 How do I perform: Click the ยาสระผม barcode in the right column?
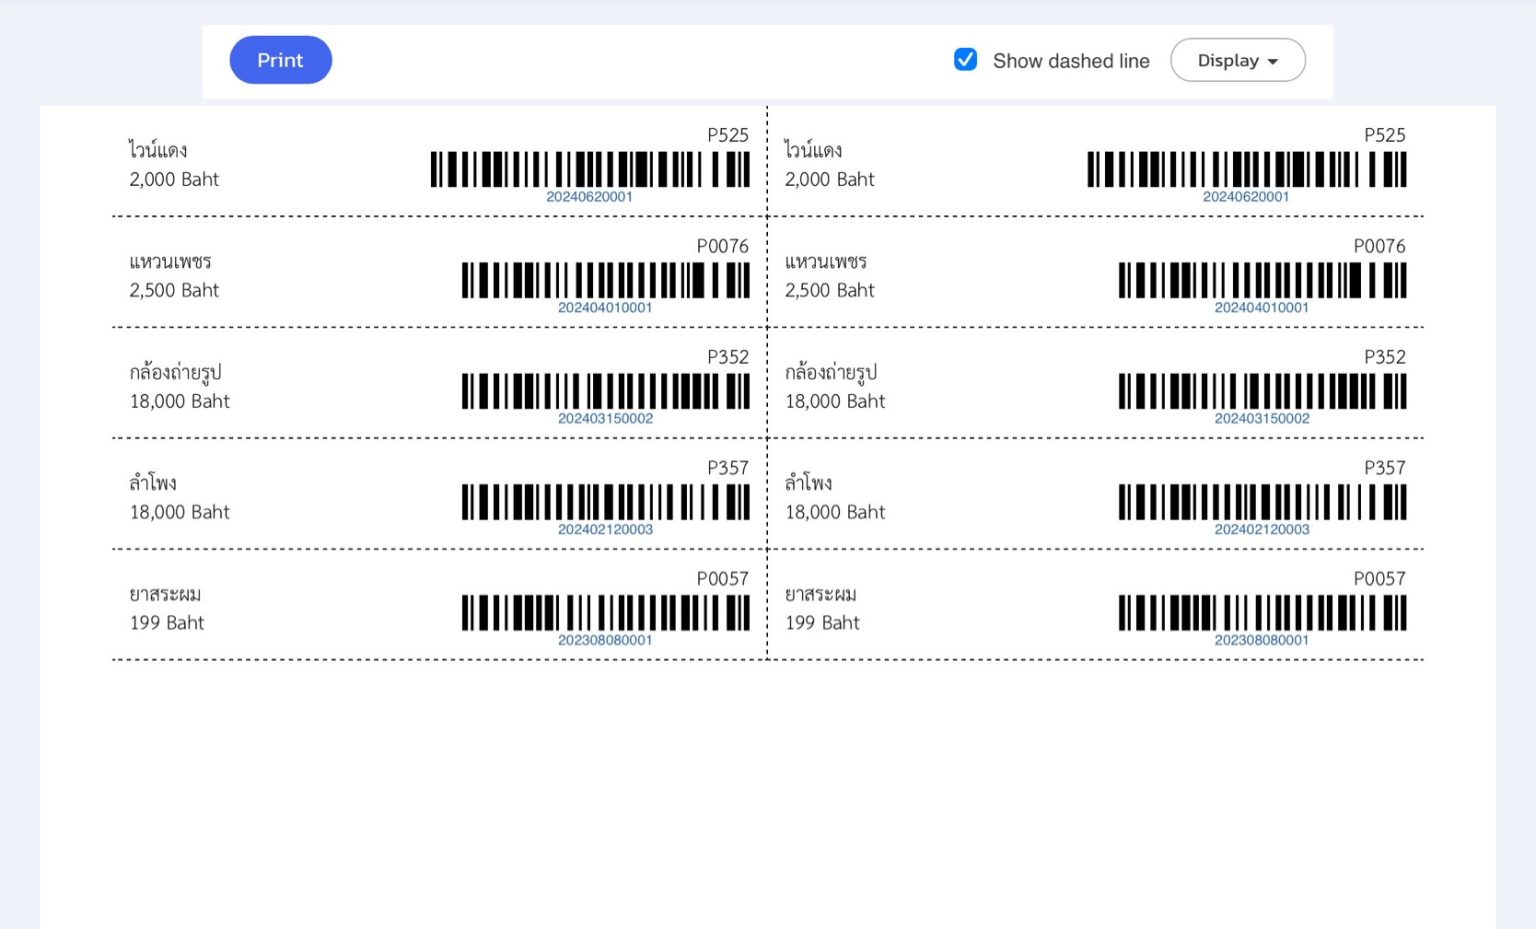tap(1261, 611)
